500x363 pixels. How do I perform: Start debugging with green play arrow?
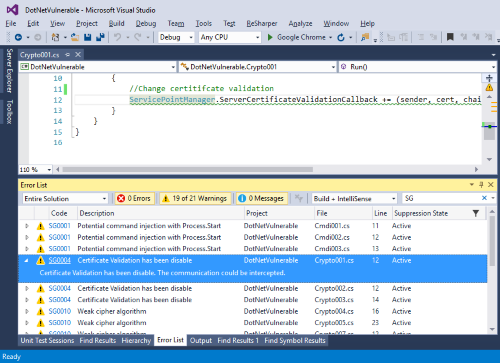(270, 37)
